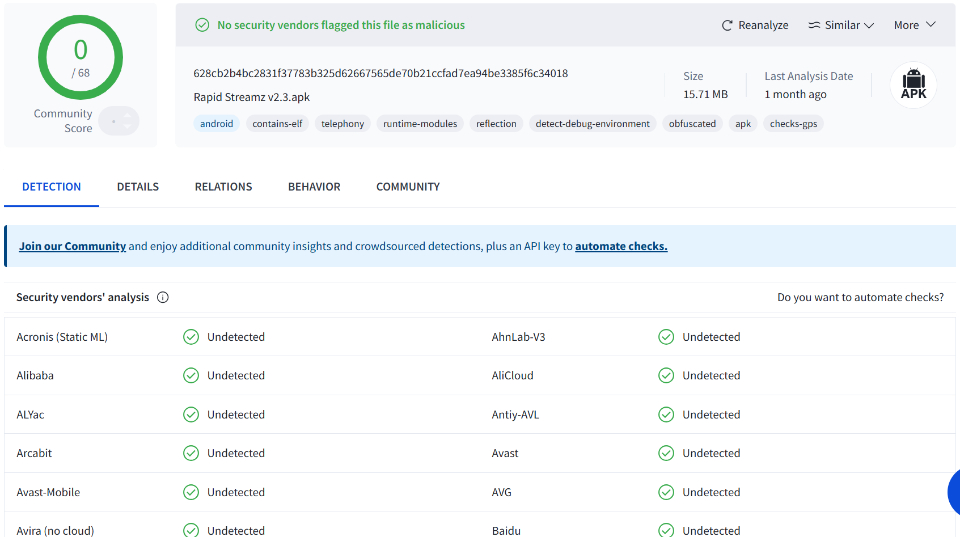960x537 pixels.
Task: Select the reflection tag
Action: pos(496,124)
